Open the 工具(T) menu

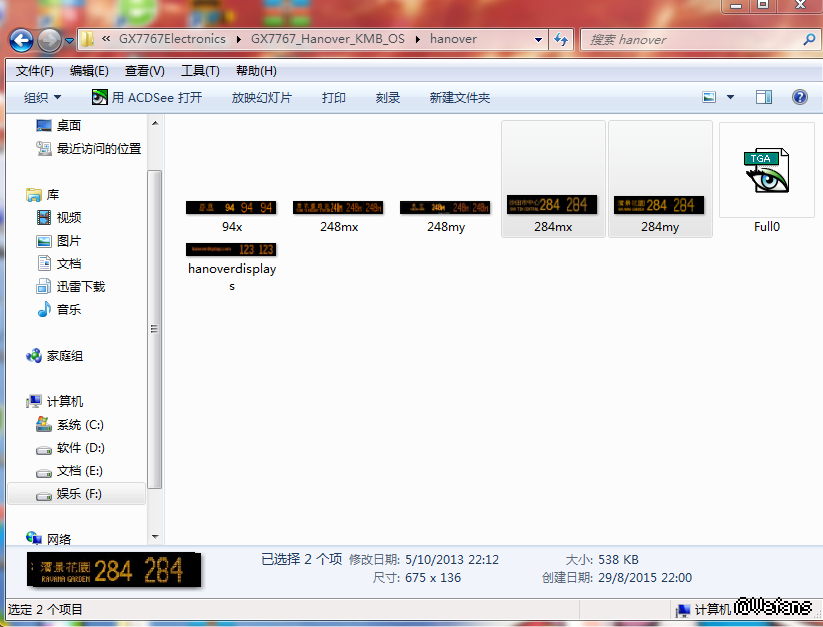(200, 71)
